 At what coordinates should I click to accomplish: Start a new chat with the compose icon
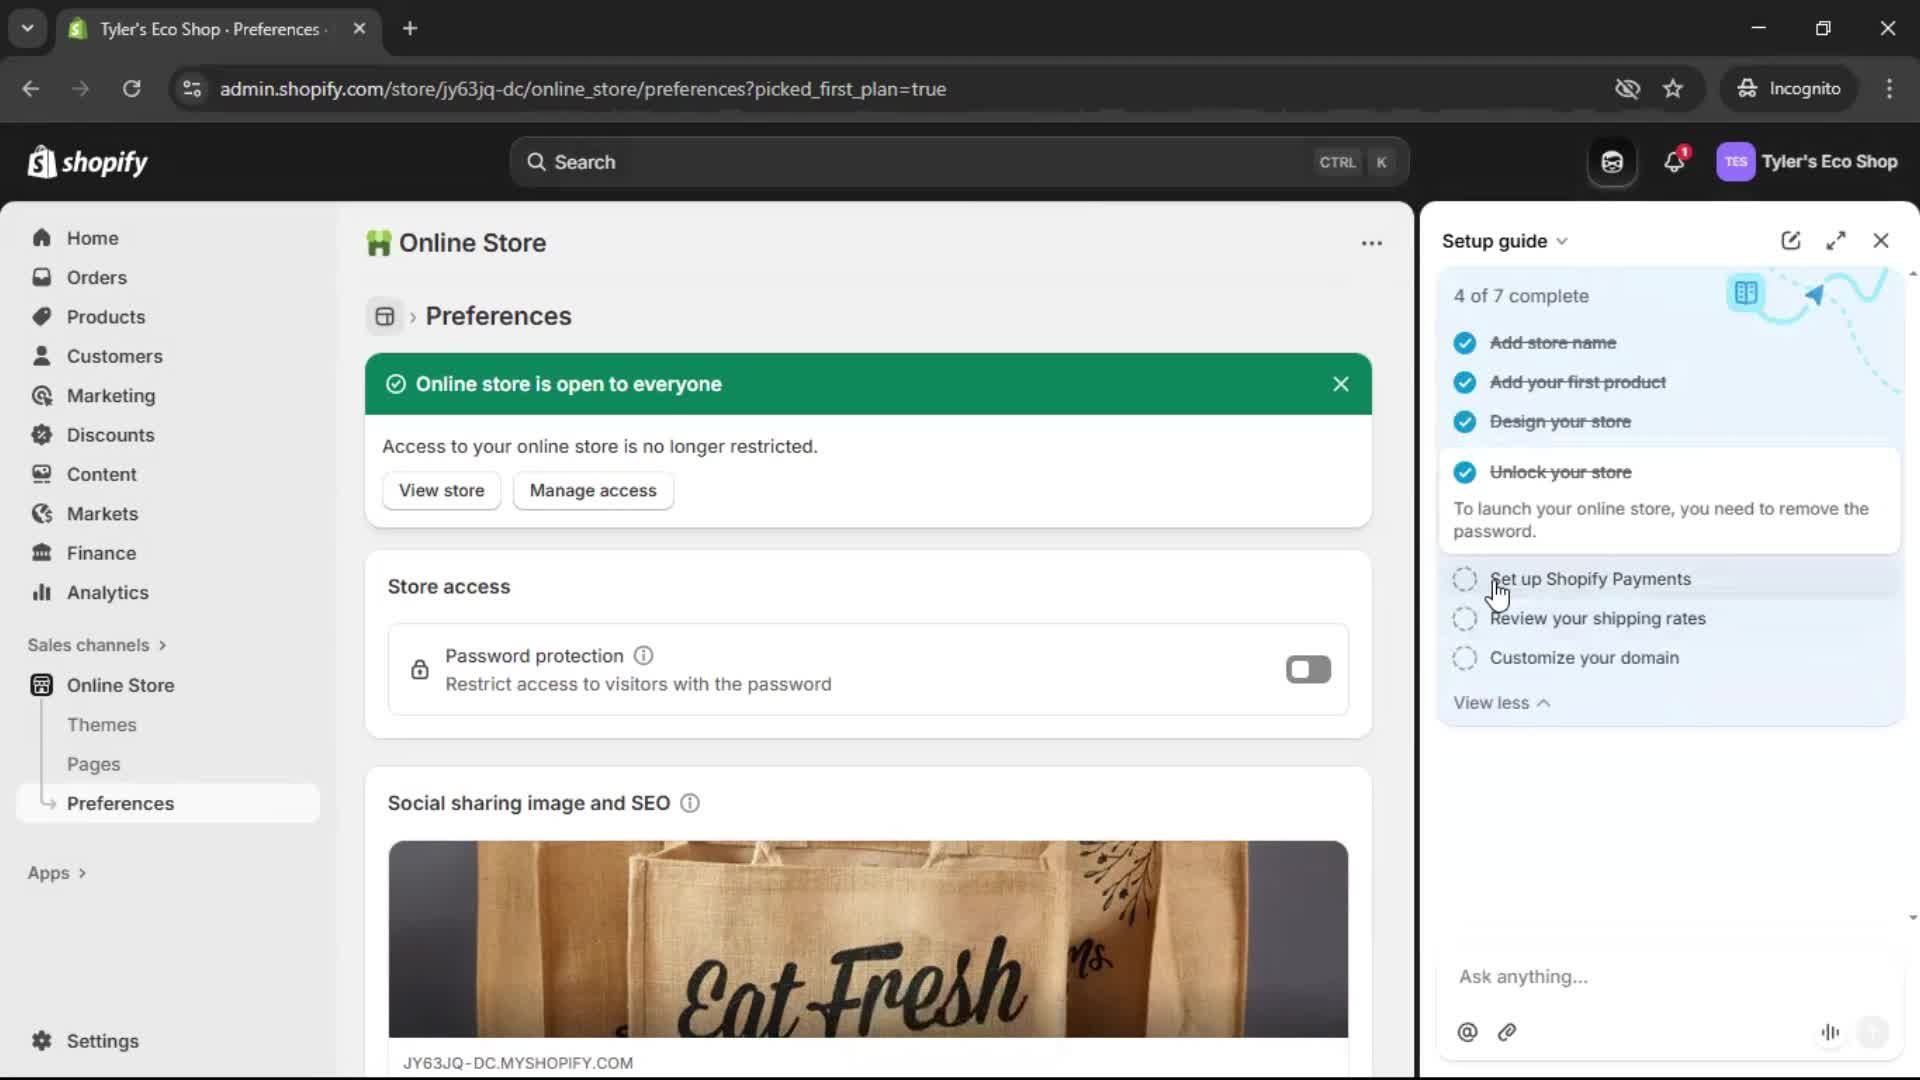coord(1790,240)
